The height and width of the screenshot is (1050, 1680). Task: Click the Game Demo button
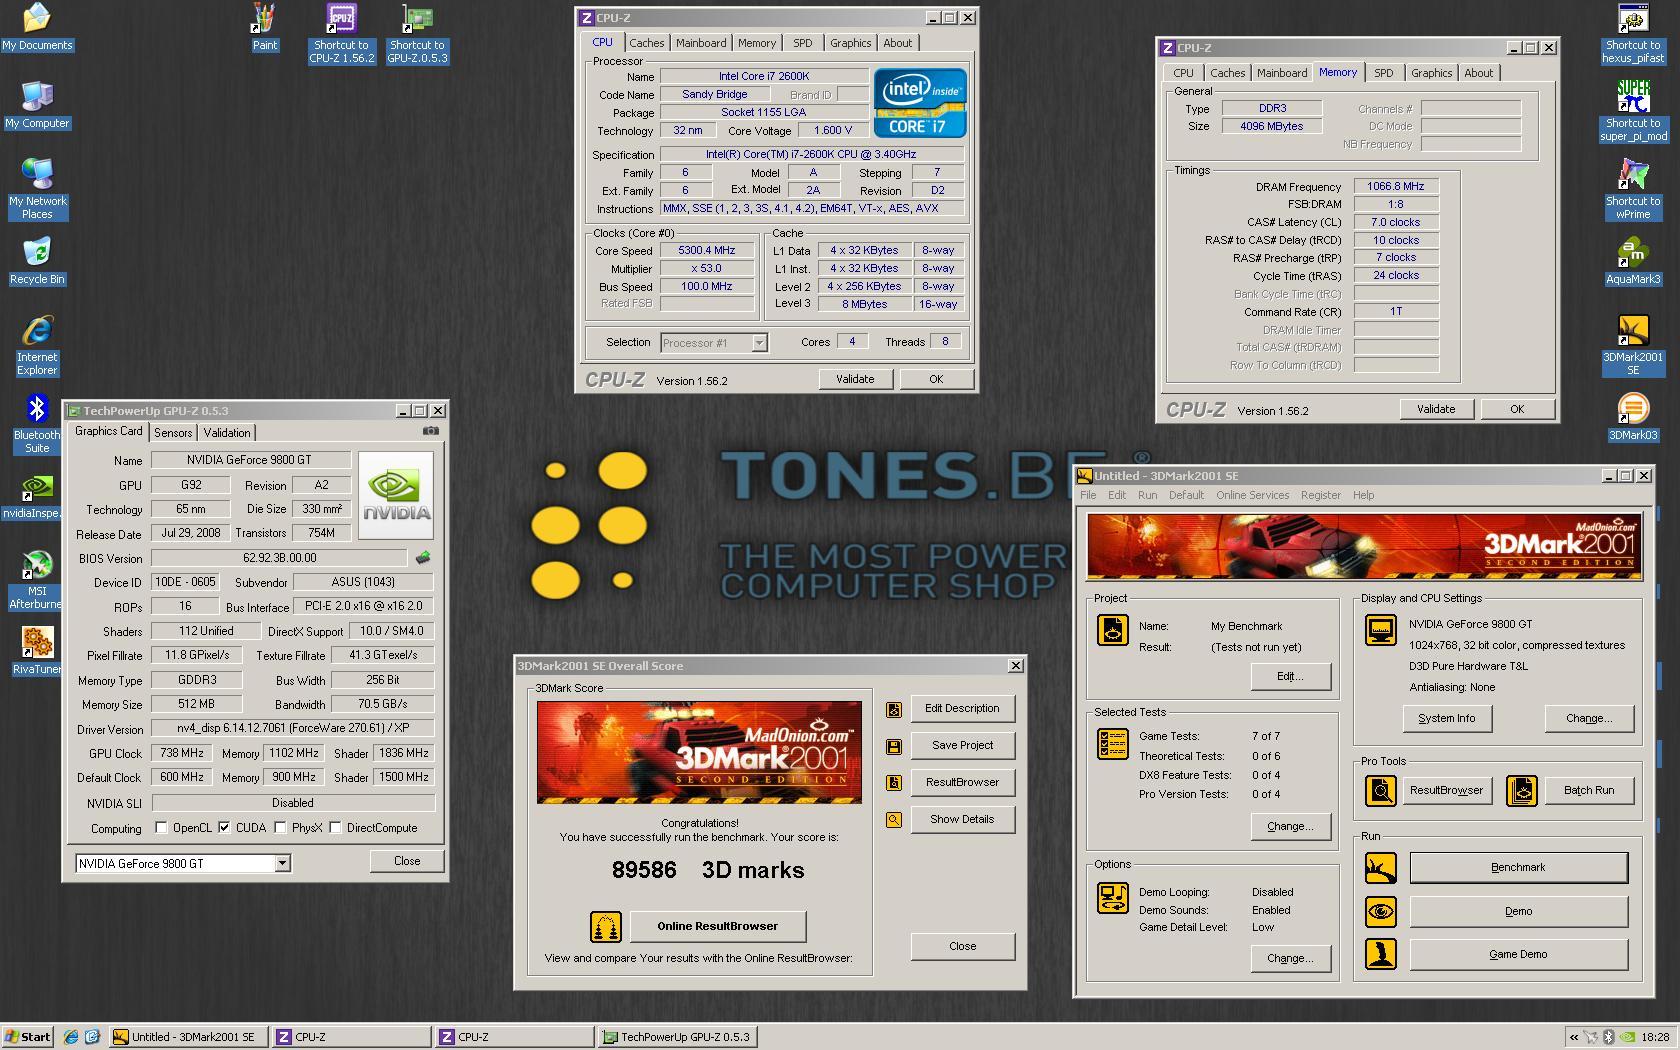pos(1518,955)
